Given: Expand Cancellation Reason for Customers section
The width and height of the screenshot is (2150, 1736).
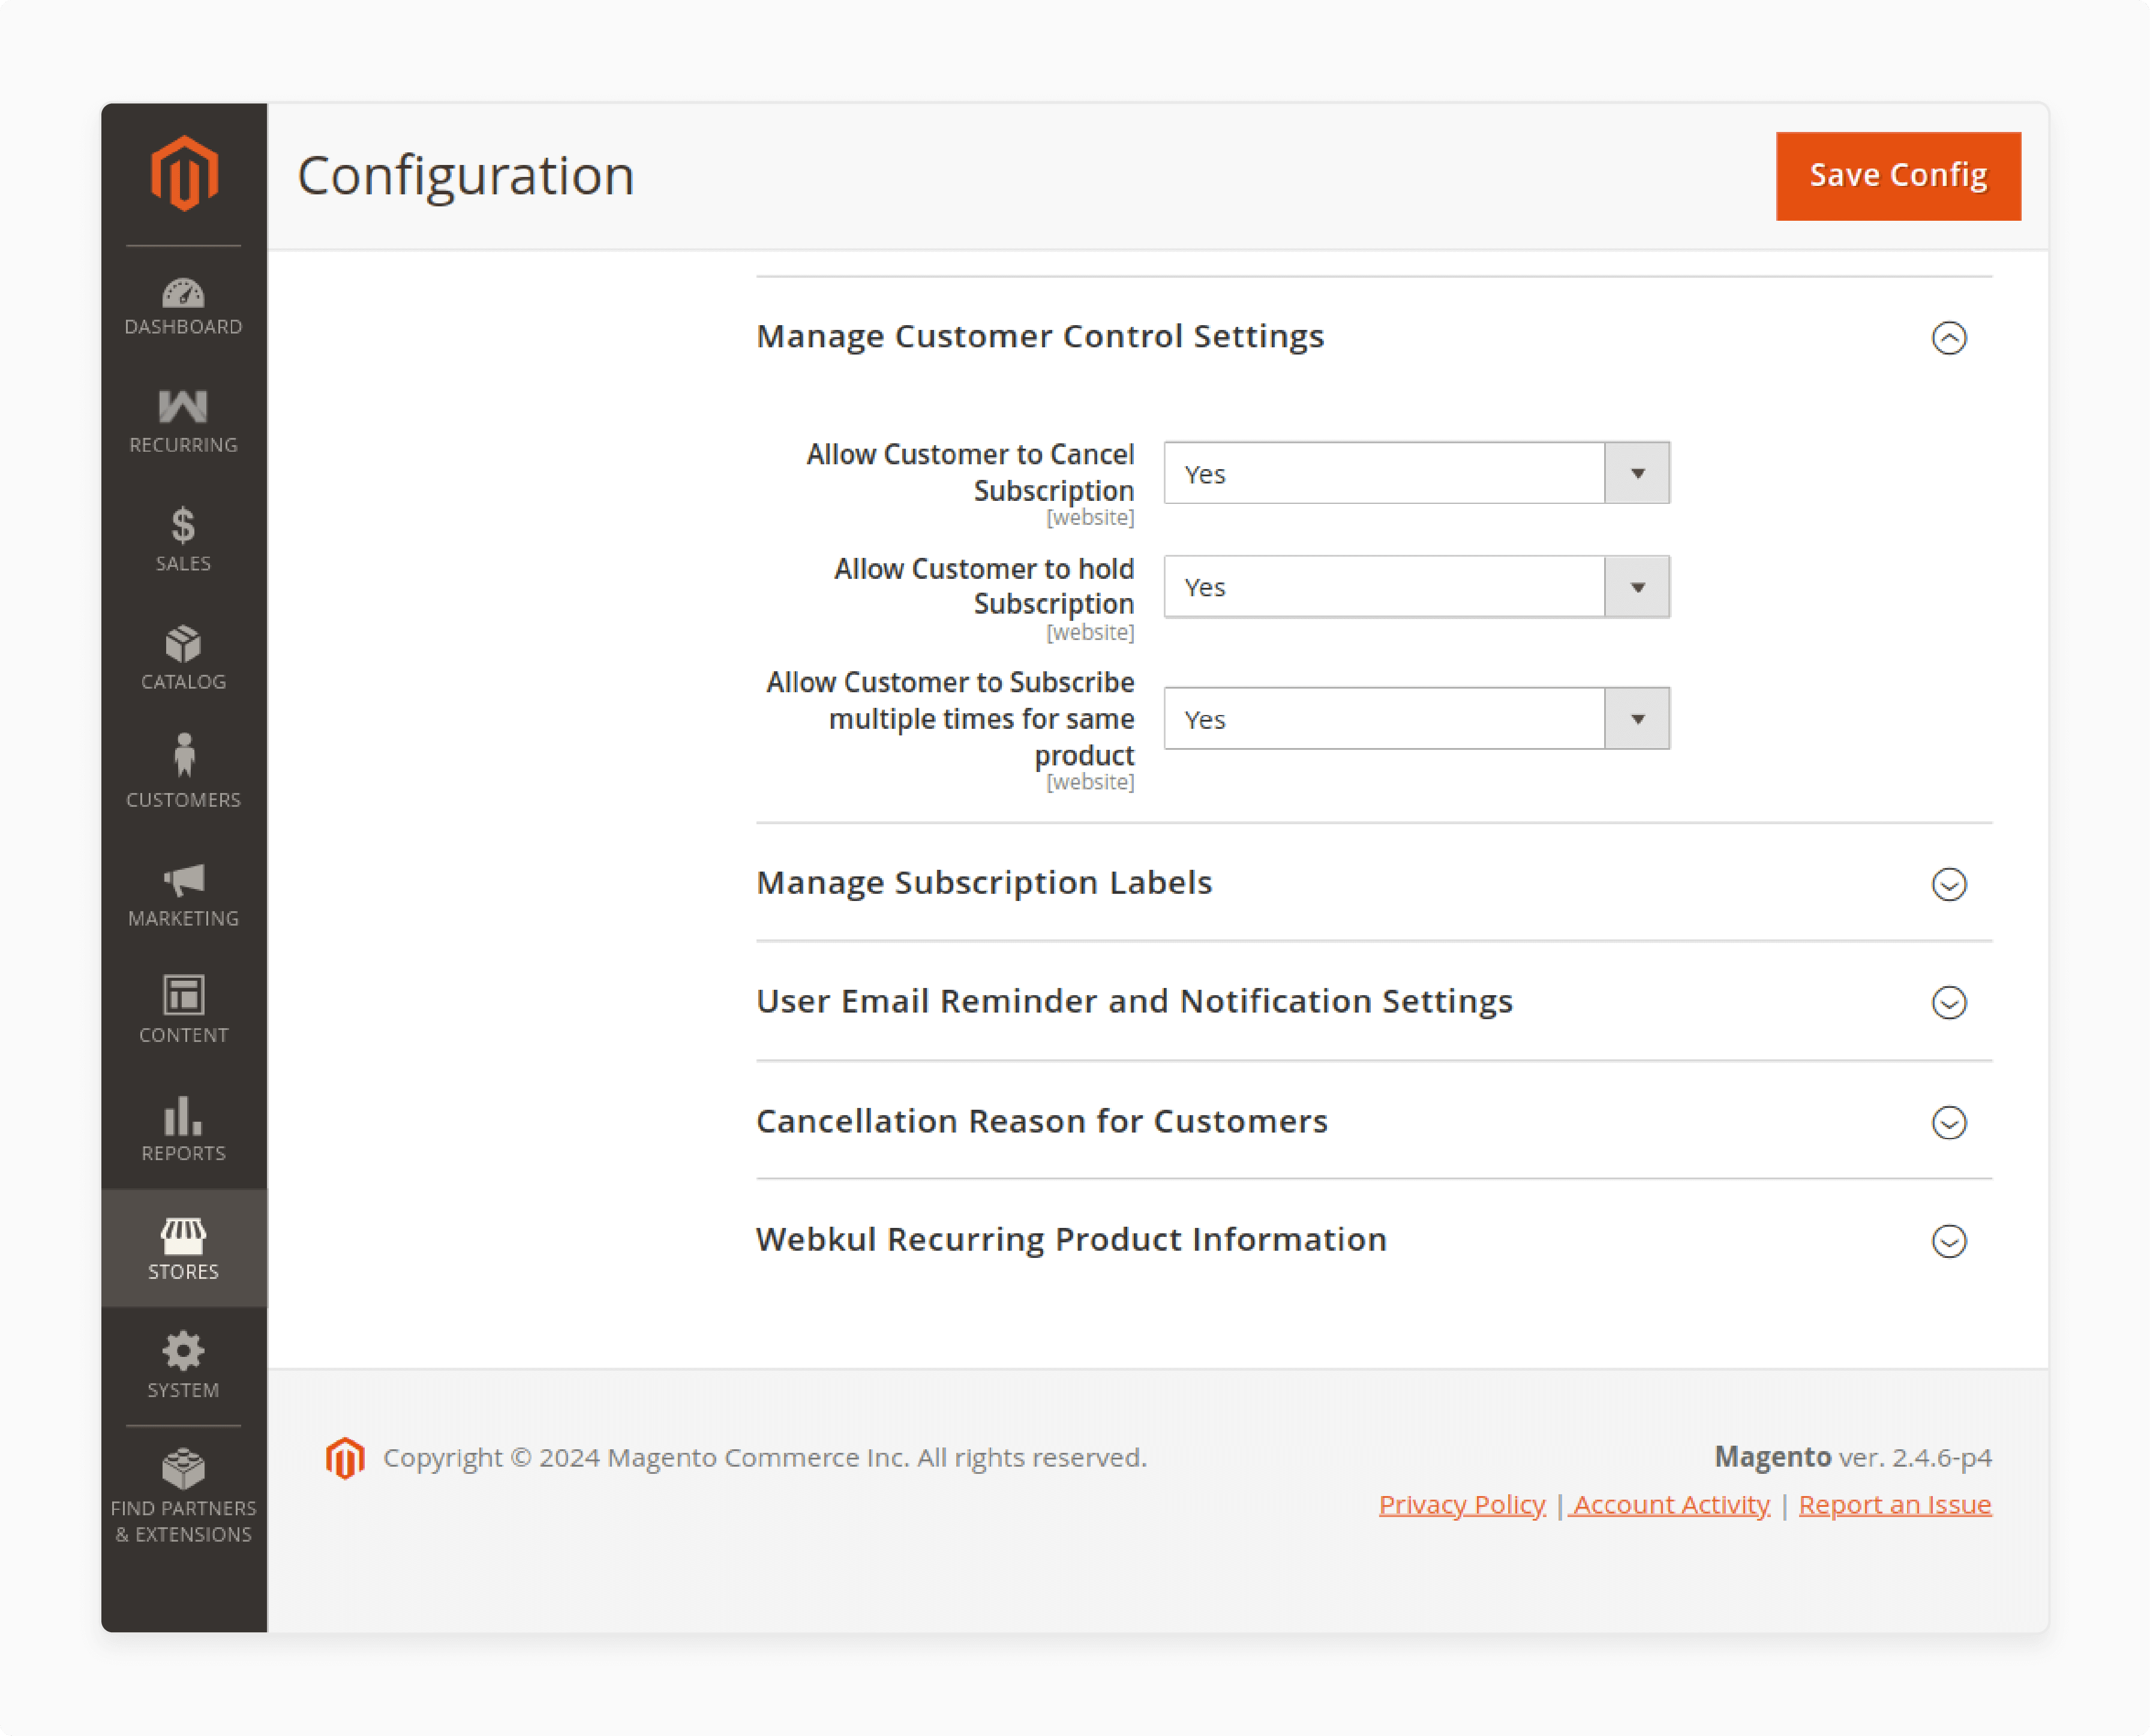Looking at the screenshot, I should point(1949,1122).
